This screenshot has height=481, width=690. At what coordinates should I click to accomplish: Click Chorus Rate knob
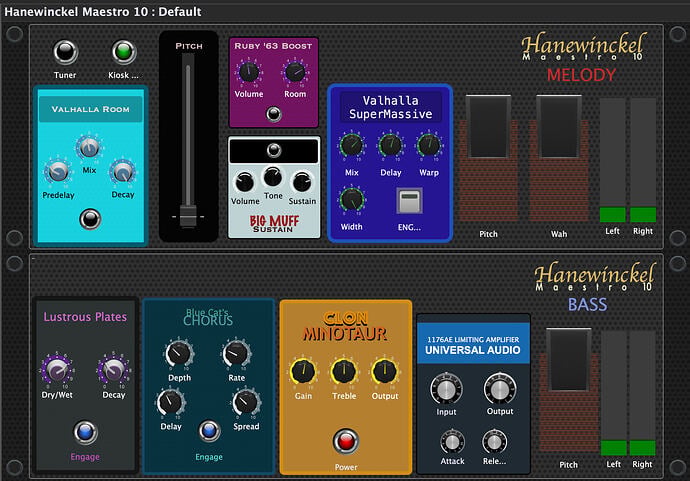(x=236, y=353)
